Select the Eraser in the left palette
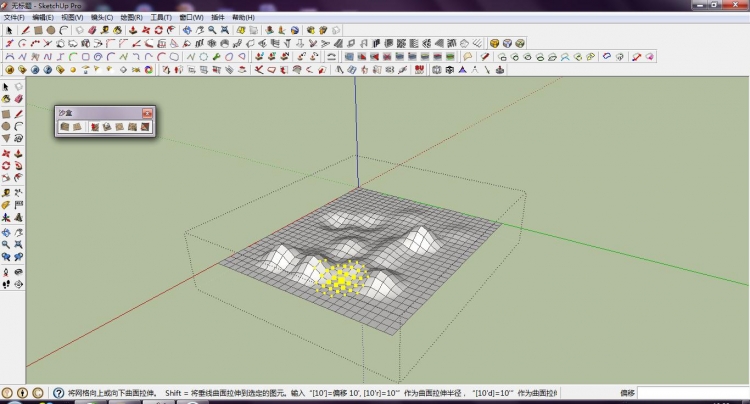This screenshot has width=750, height=404. [18, 99]
